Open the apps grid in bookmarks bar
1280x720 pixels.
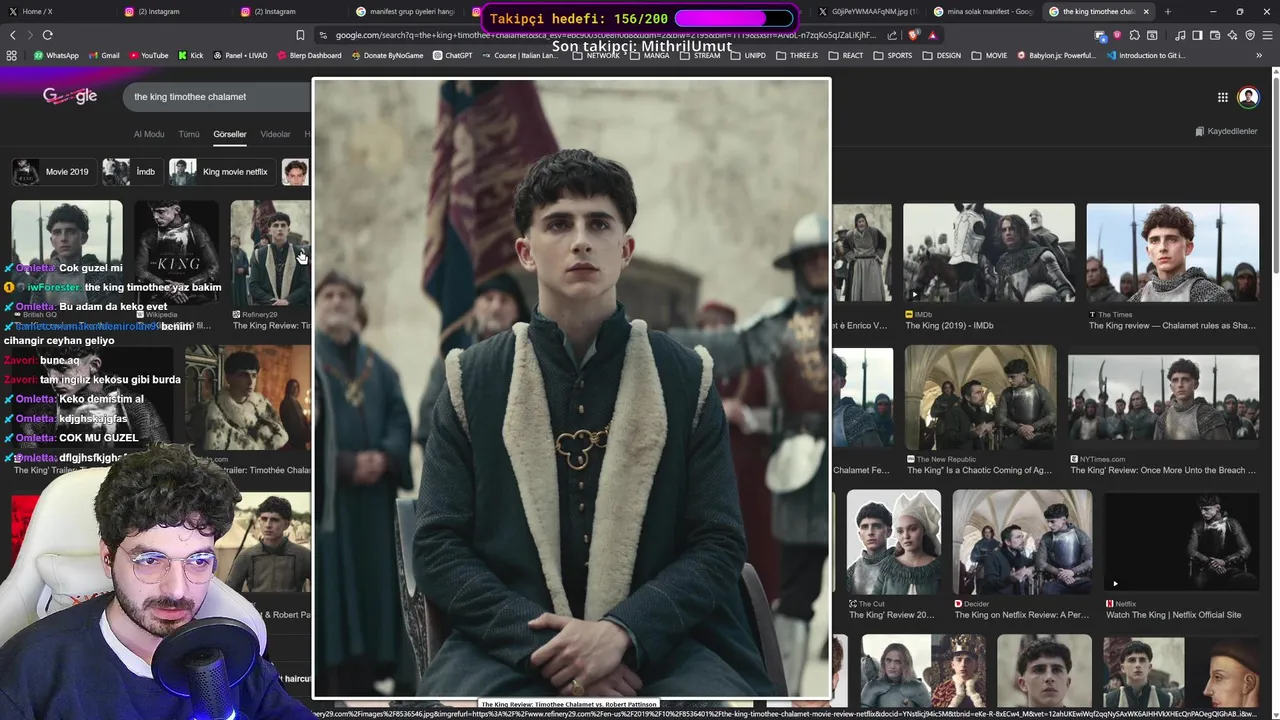11,55
